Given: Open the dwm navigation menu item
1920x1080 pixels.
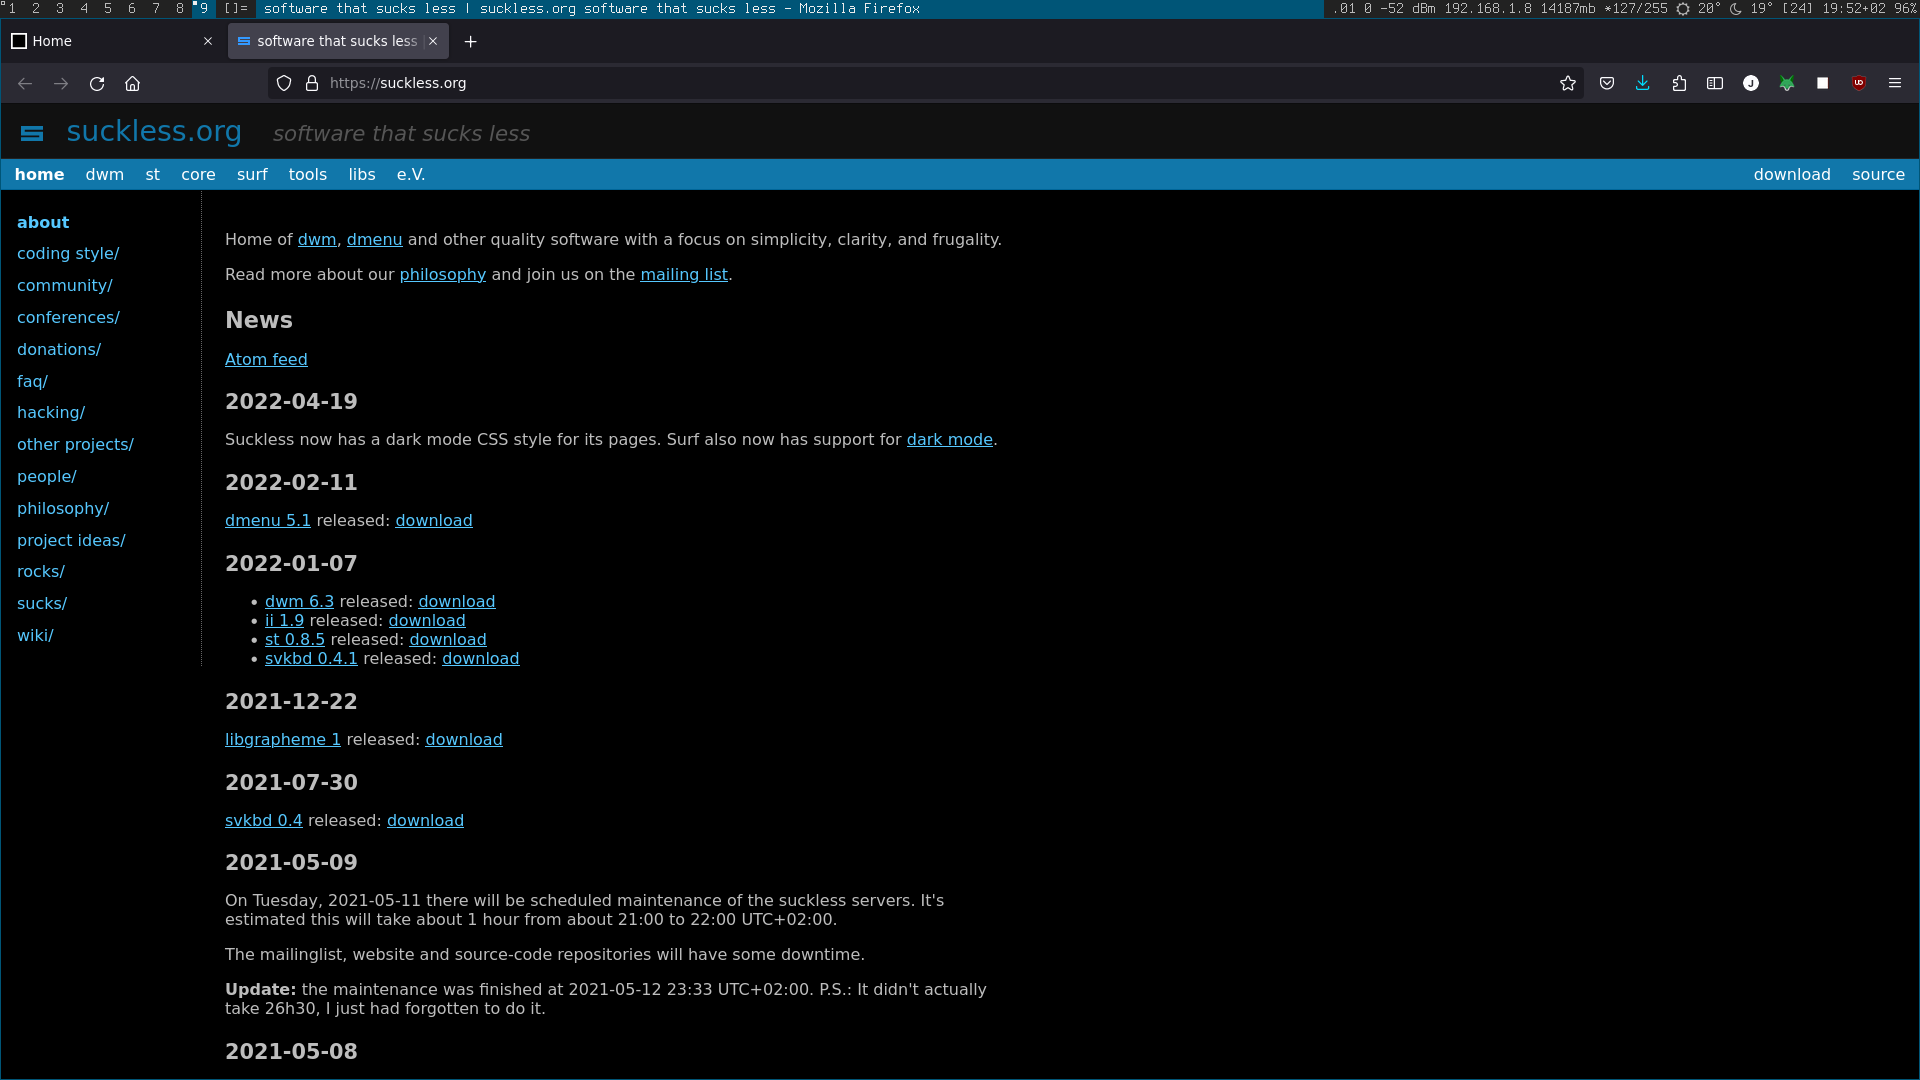Looking at the screenshot, I should (x=105, y=175).
